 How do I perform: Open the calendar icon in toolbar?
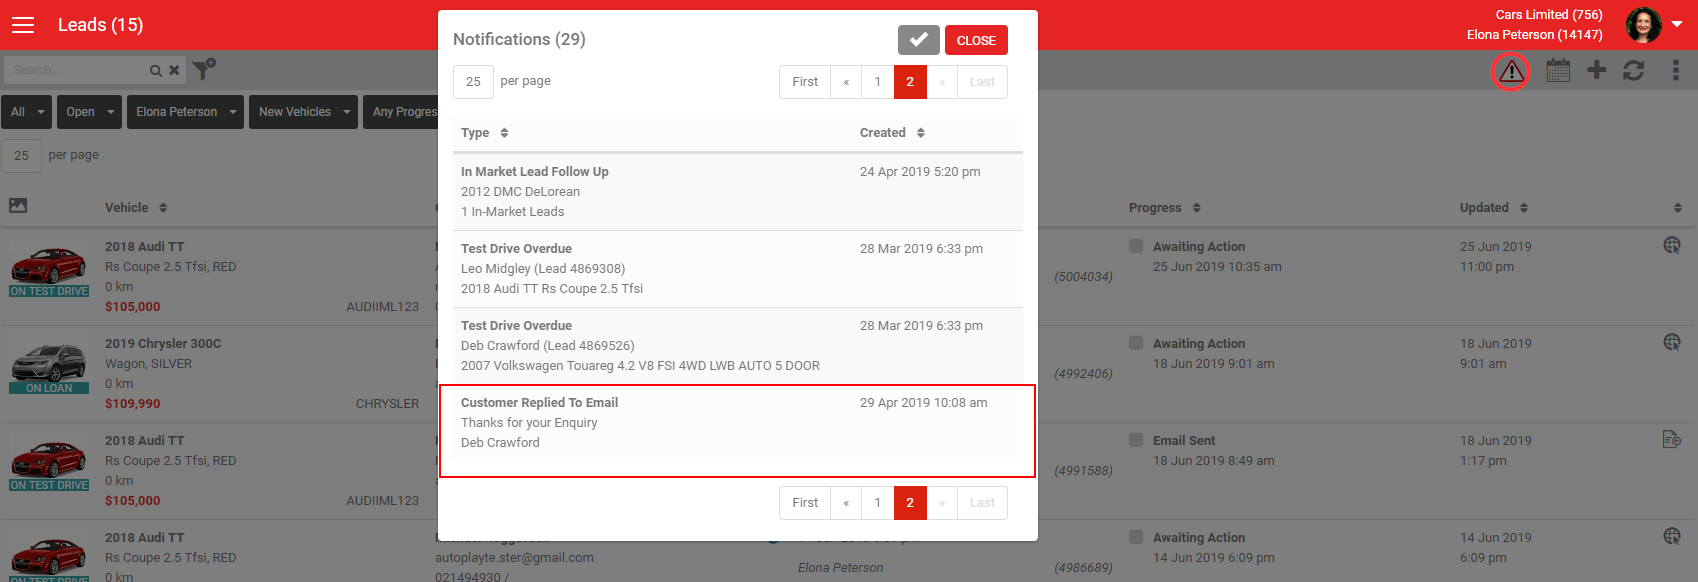point(1558,70)
